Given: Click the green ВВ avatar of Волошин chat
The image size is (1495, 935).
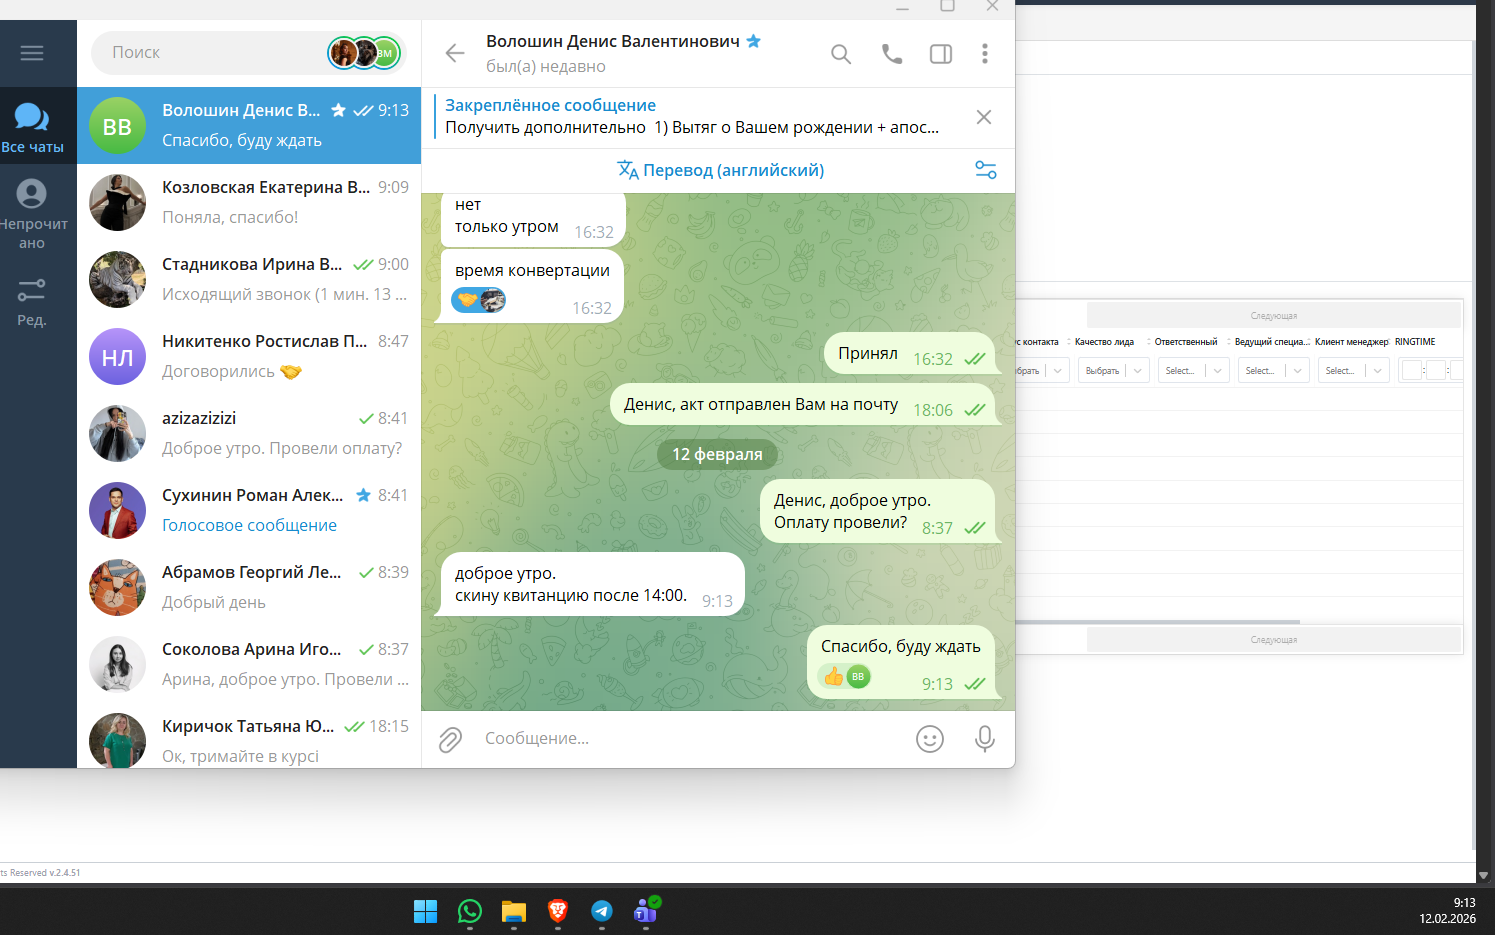Looking at the screenshot, I should coord(118,126).
